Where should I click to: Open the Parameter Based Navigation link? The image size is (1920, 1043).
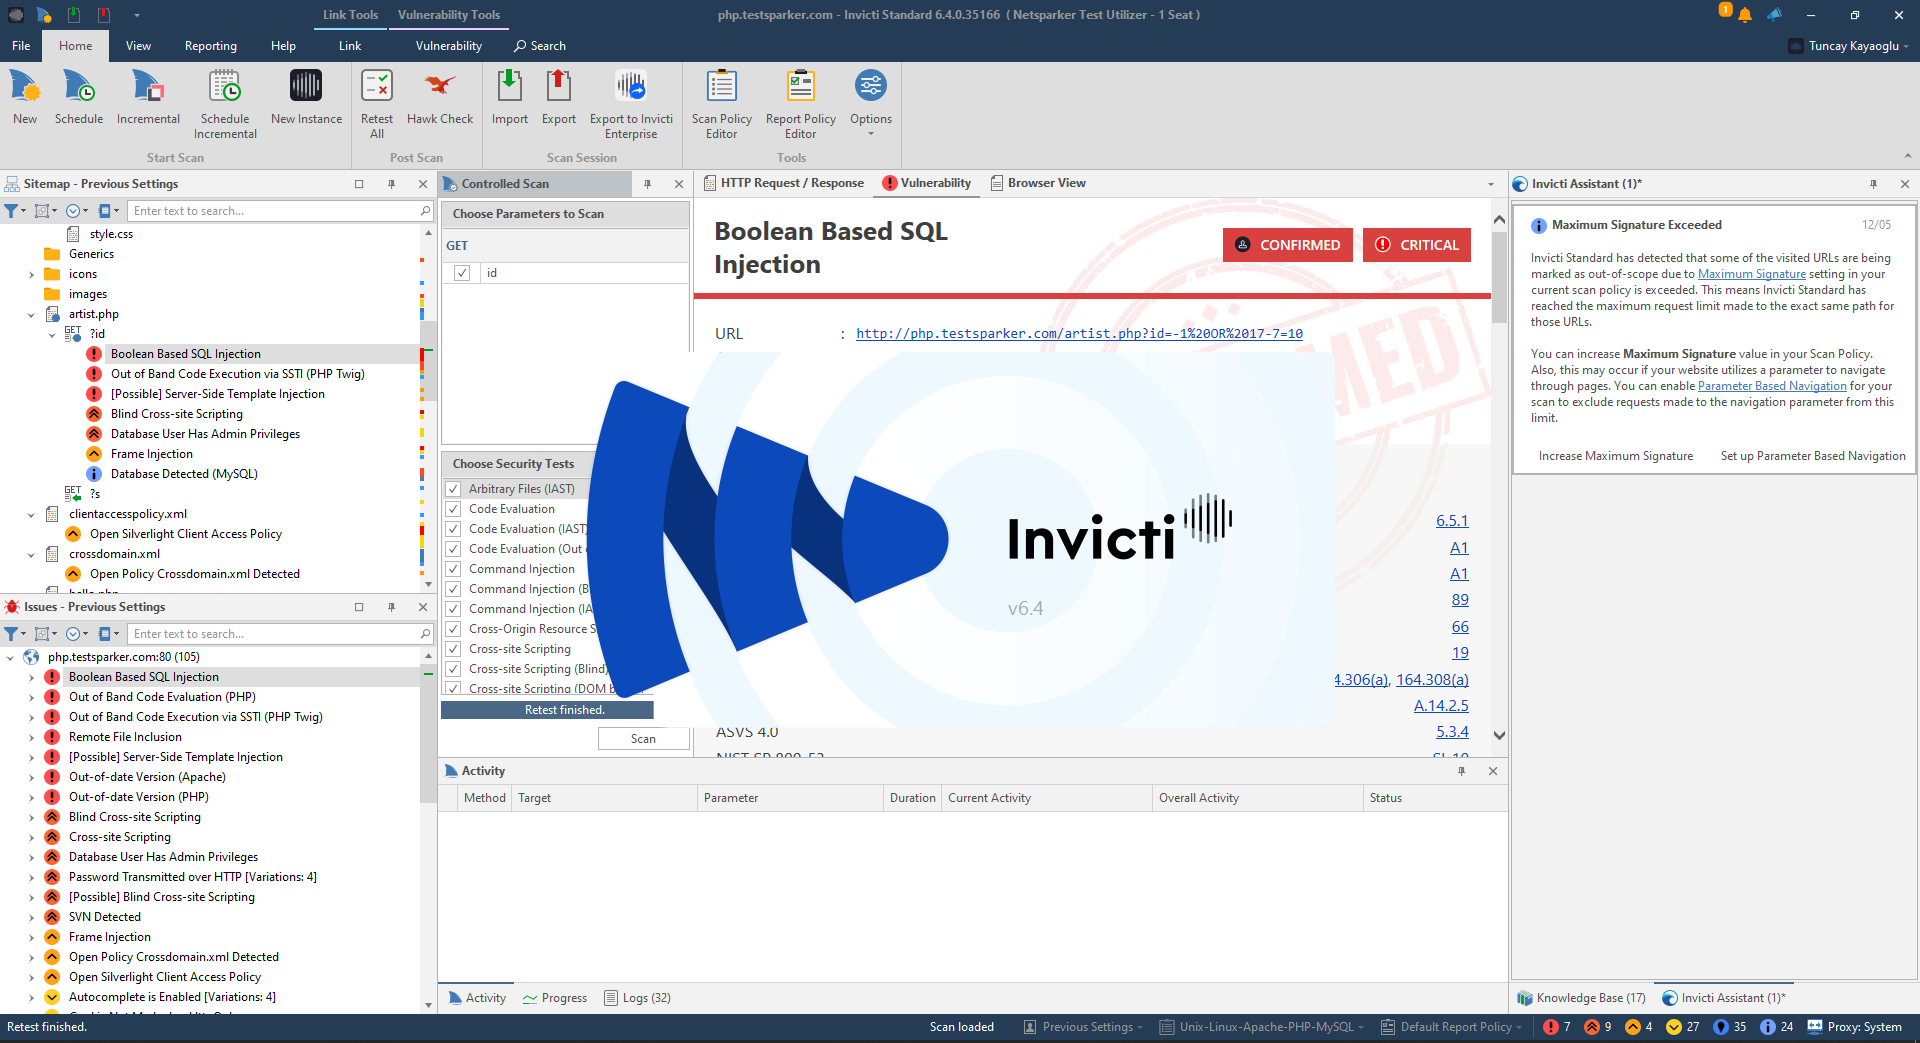coord(1772,386)
